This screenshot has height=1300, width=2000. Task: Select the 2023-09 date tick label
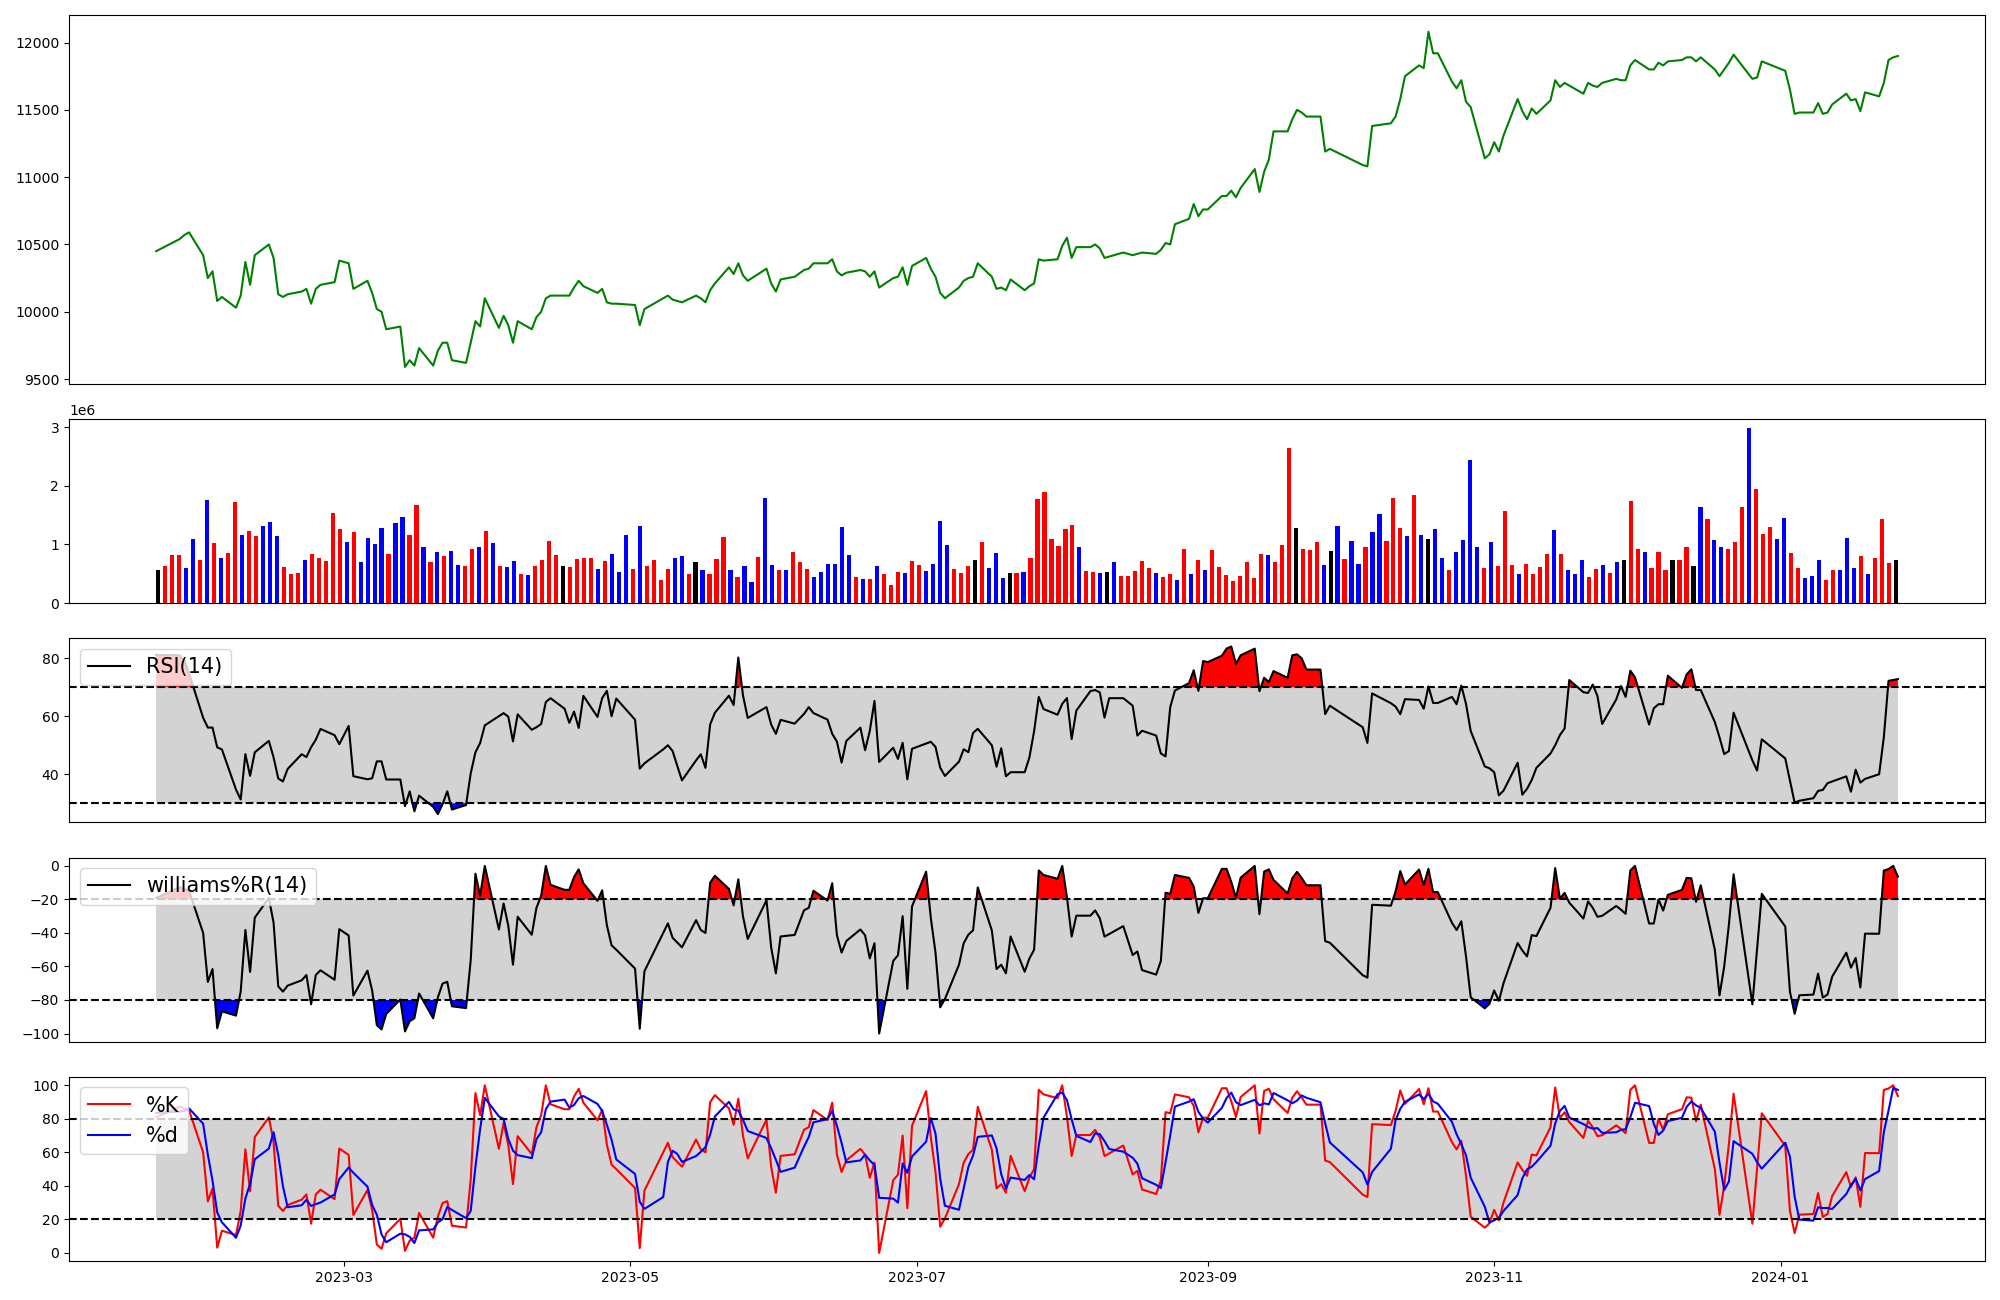pos(1208,1277)
